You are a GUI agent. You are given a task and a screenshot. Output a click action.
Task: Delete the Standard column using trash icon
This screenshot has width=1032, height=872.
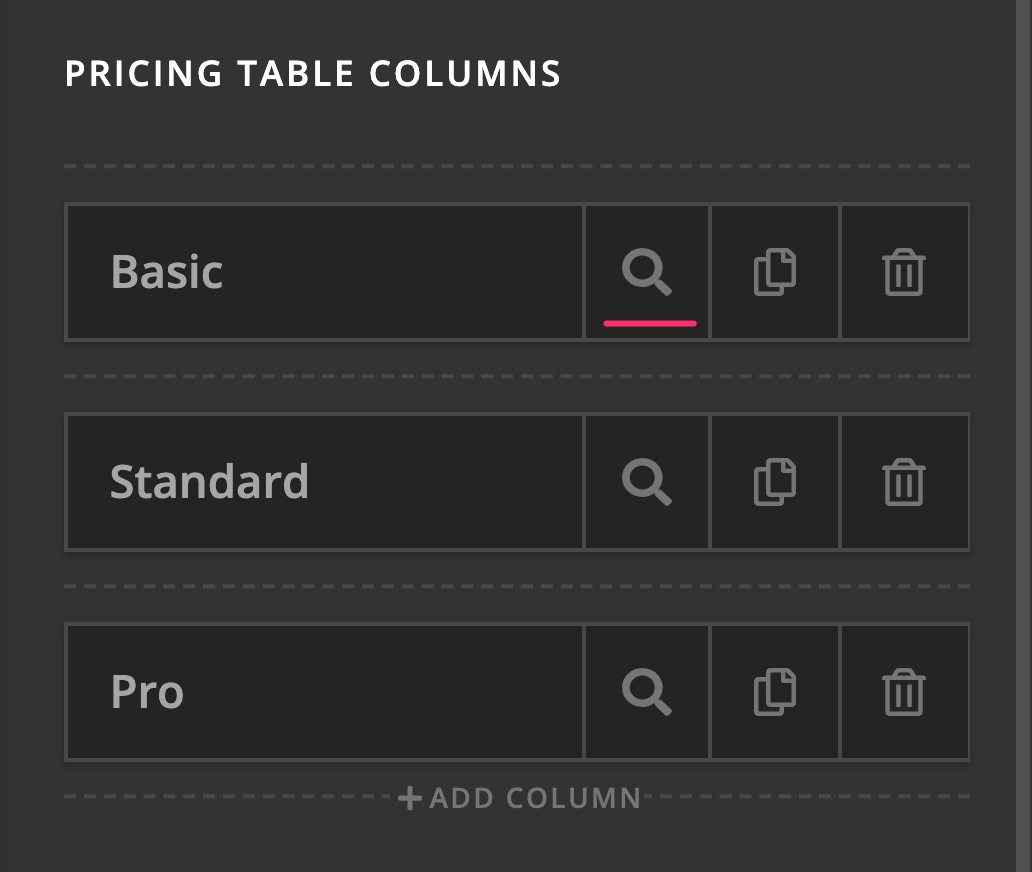coord(904,482)
